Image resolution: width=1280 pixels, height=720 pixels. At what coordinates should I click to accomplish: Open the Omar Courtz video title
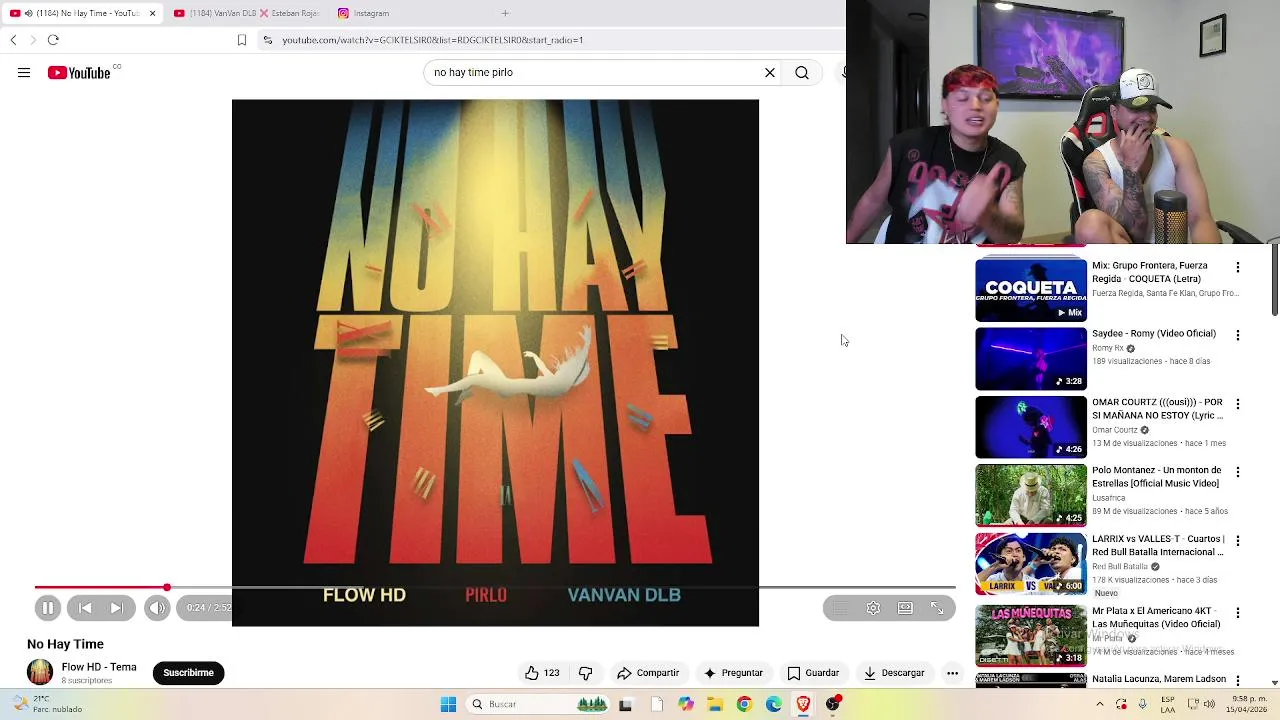[x=1158, y=408]
